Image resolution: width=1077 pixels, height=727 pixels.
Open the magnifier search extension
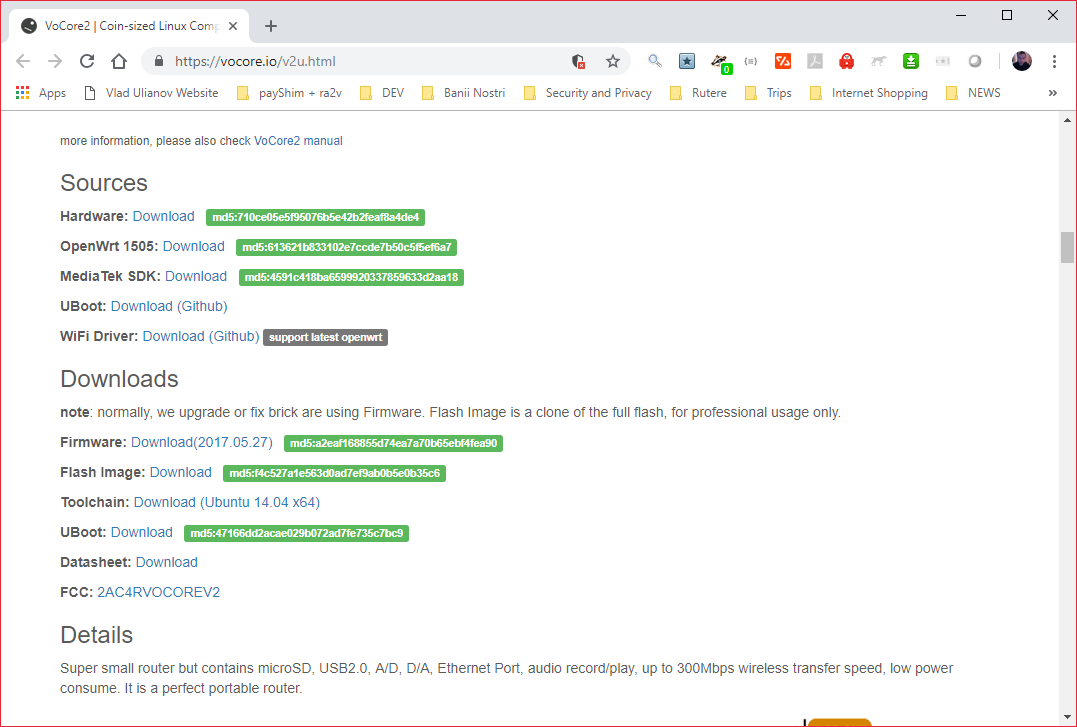655,61
